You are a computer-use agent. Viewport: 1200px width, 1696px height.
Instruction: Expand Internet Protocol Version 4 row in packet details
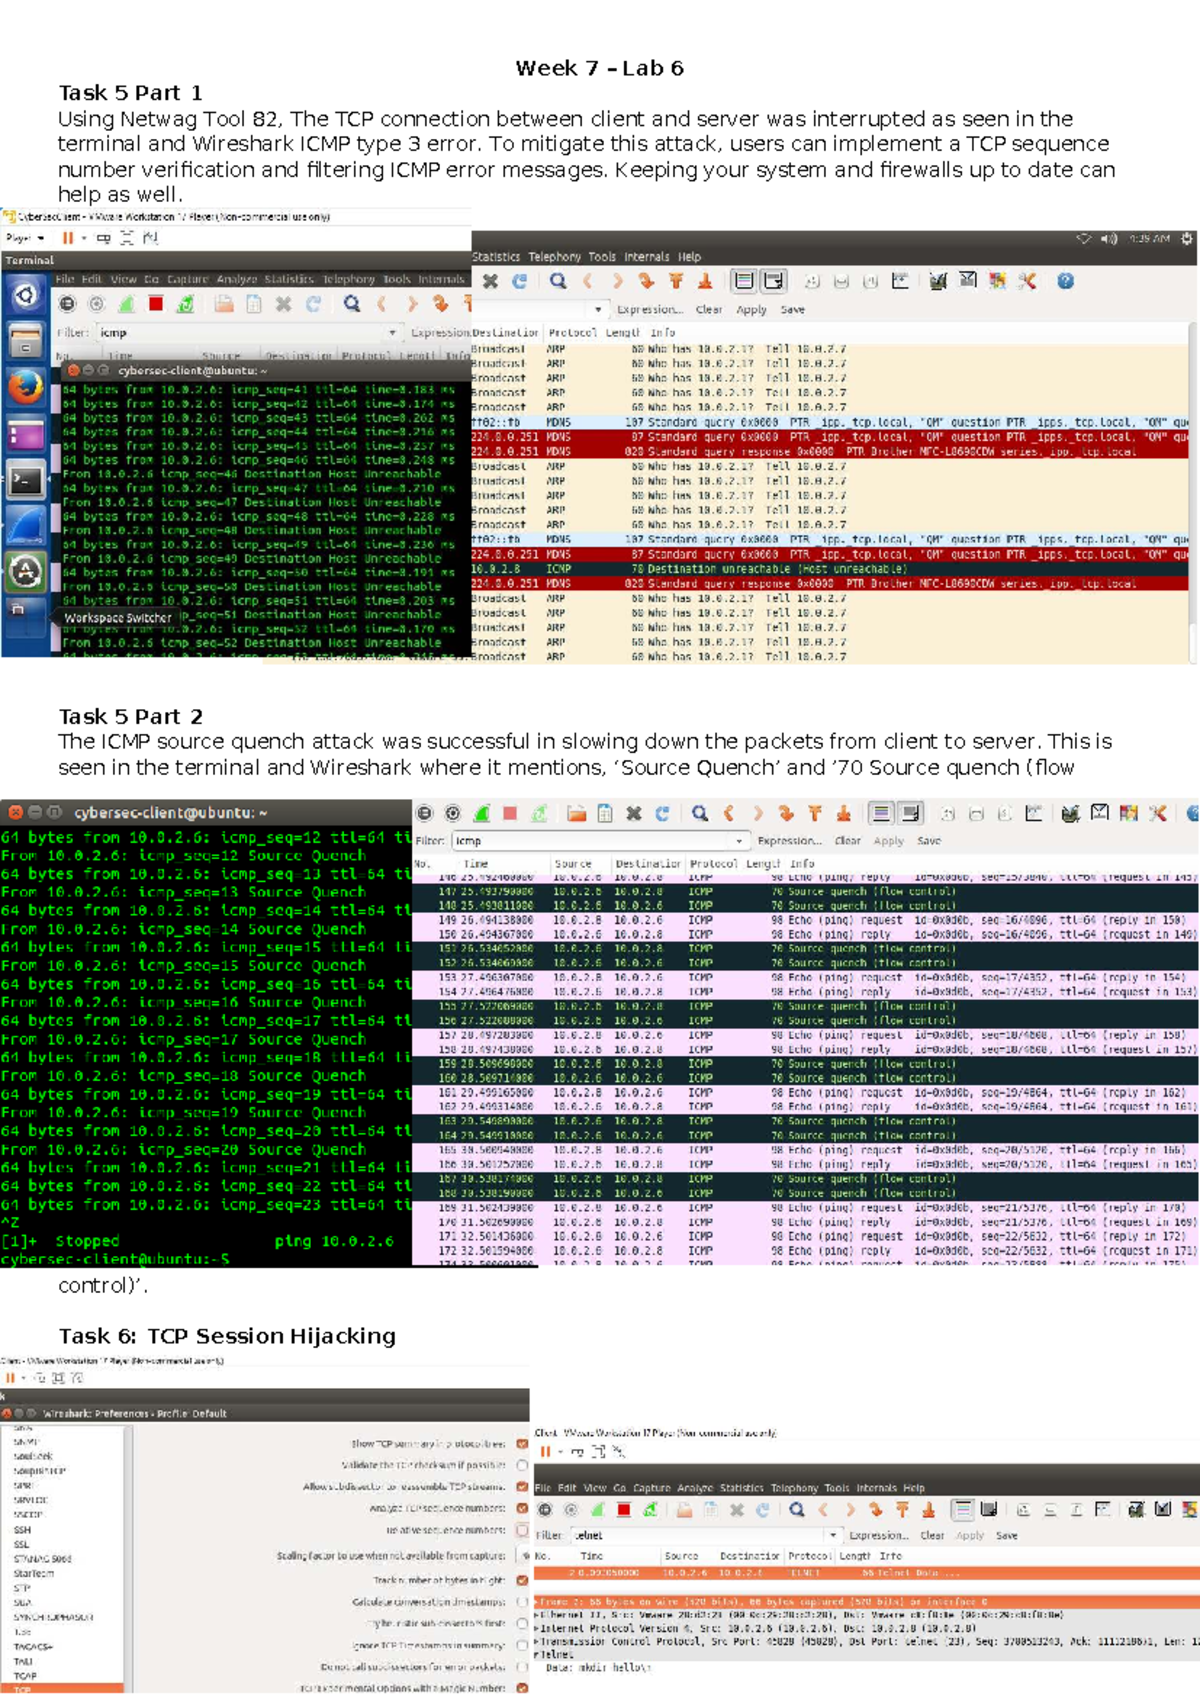point(538,1628)
